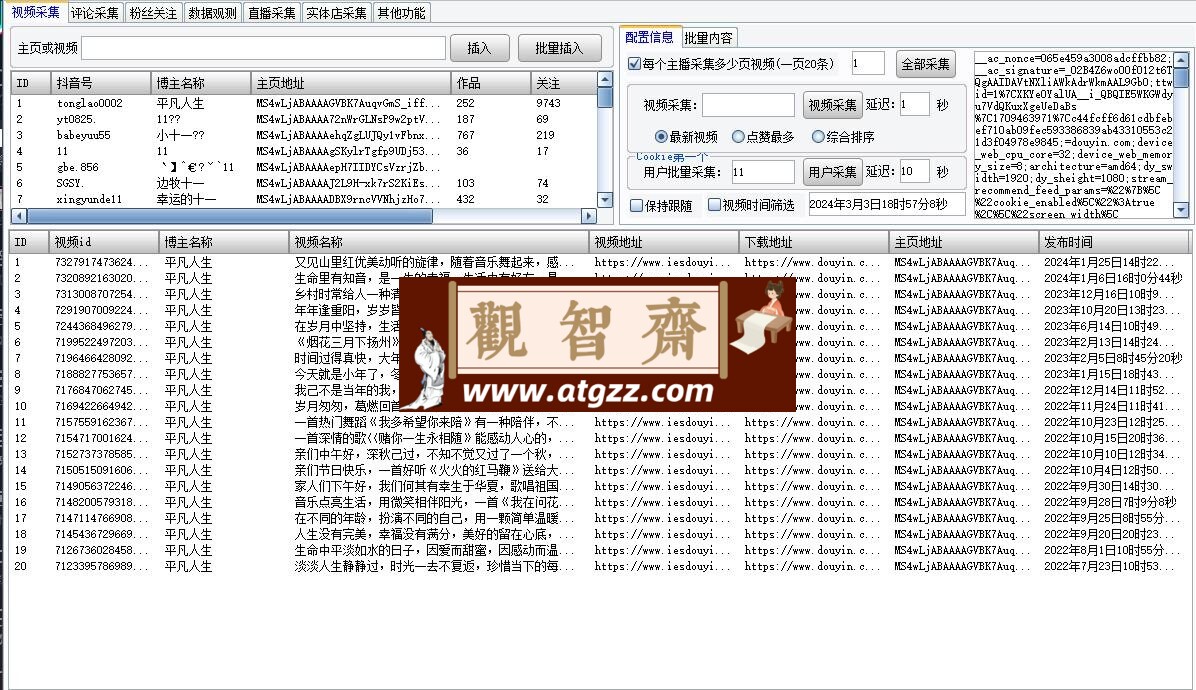Image resolution: width=1196 pixels, height=690 pixels.
Task: Select the 综合排序 radio button
Action: [818, 136]
